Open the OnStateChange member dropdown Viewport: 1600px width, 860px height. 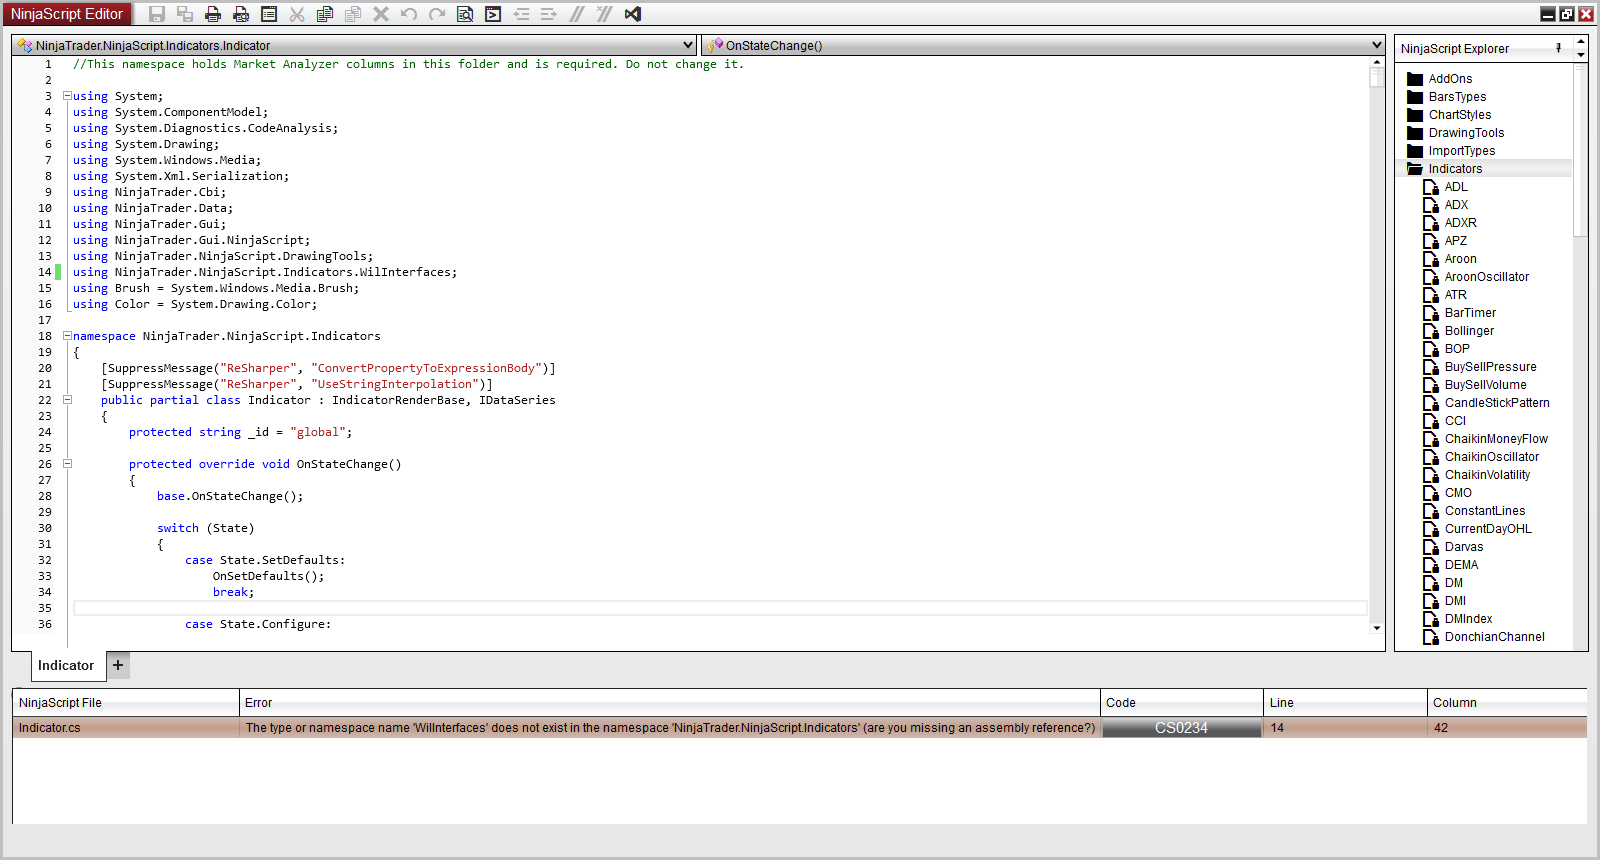coord(1377,45)
